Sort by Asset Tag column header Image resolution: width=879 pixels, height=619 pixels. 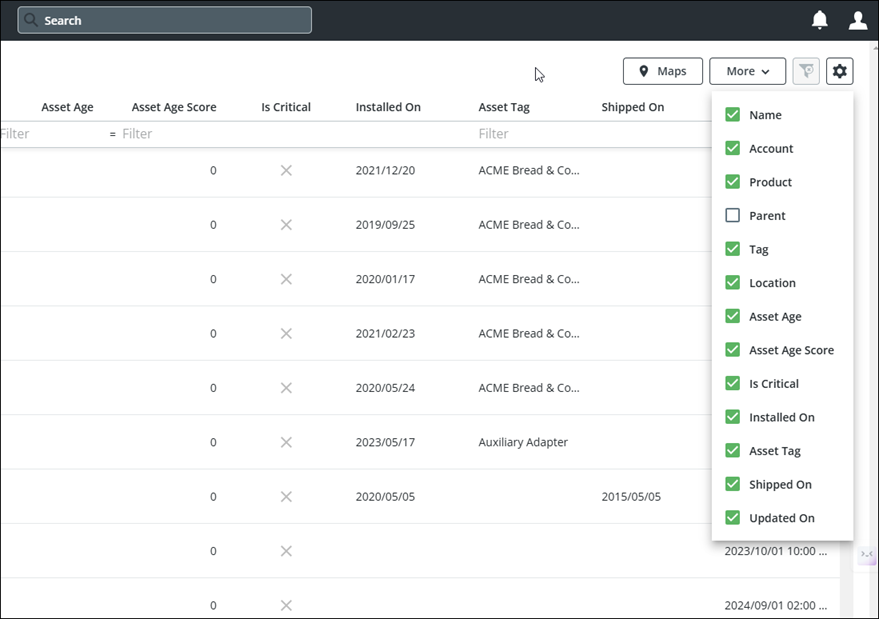504,107
